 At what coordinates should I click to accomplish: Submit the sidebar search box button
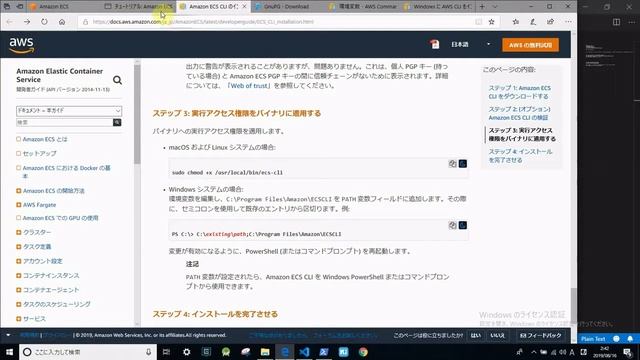(117, 122)
